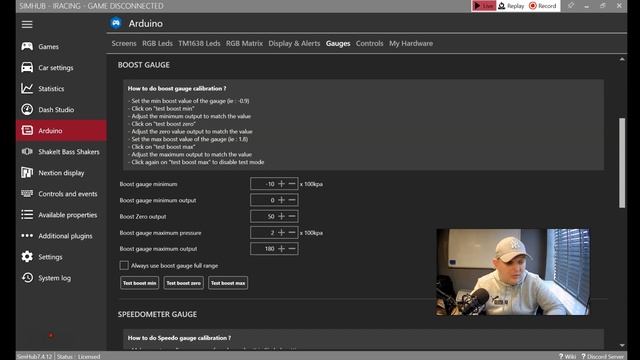The height and width of the screenshot is (360, 640).
Task: Decrease Boost gauge minimum with minus
Action: tap(292, 184)
